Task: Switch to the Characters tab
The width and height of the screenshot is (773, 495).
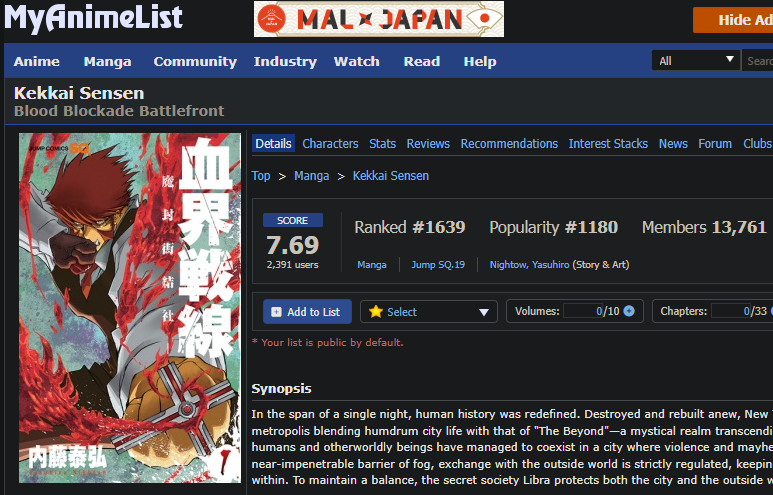Action: [330, 143]
